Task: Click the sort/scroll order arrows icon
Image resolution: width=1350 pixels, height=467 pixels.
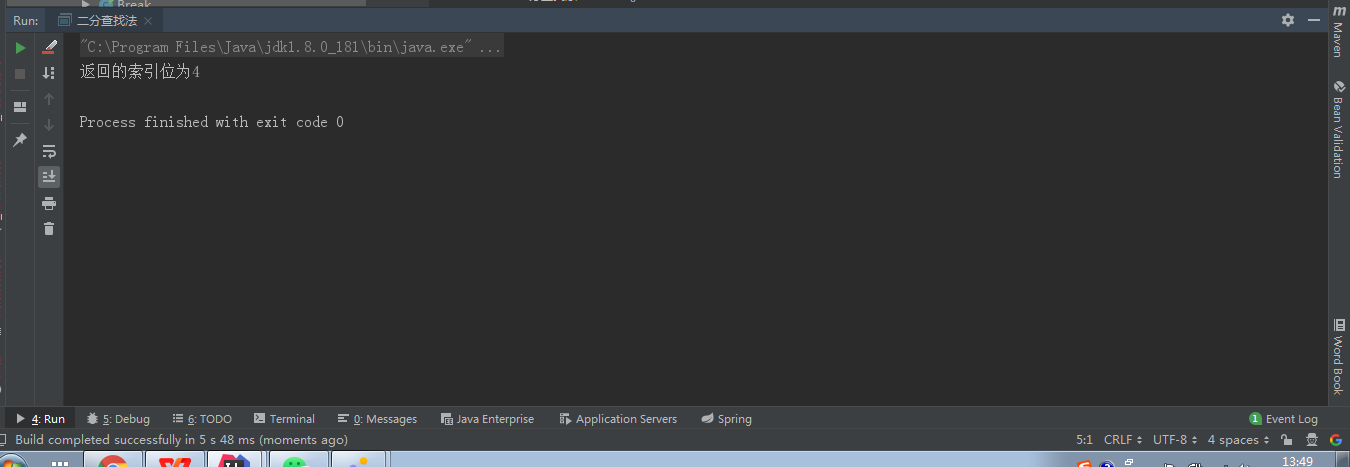Action: pyautogui.click(x=49, y=73)
